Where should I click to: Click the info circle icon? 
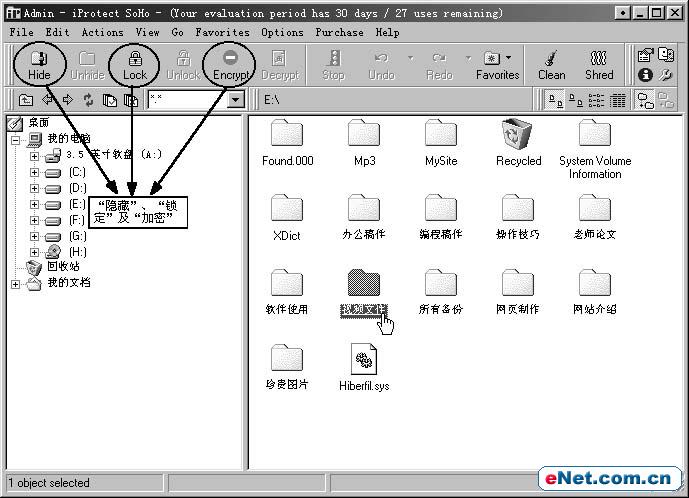pyautogui.click(x=645, y=75)
